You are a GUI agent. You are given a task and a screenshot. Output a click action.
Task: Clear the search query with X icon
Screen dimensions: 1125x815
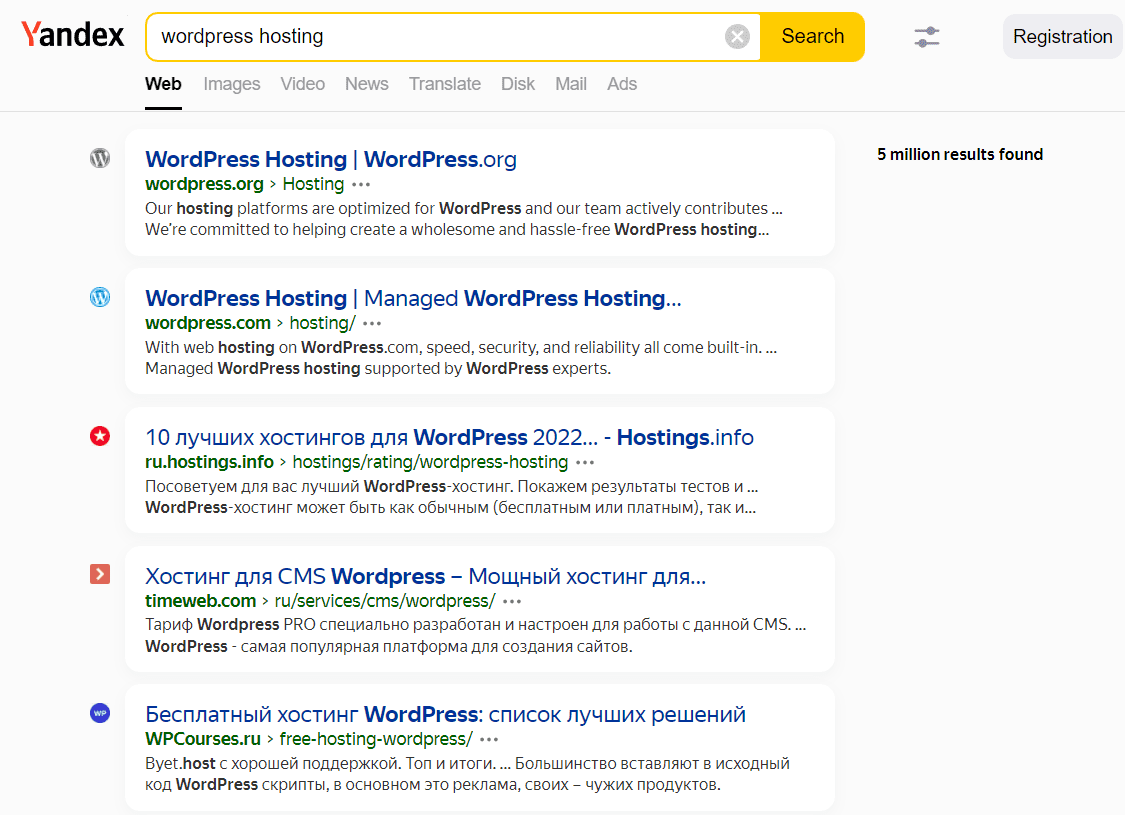tap(737, 37)
